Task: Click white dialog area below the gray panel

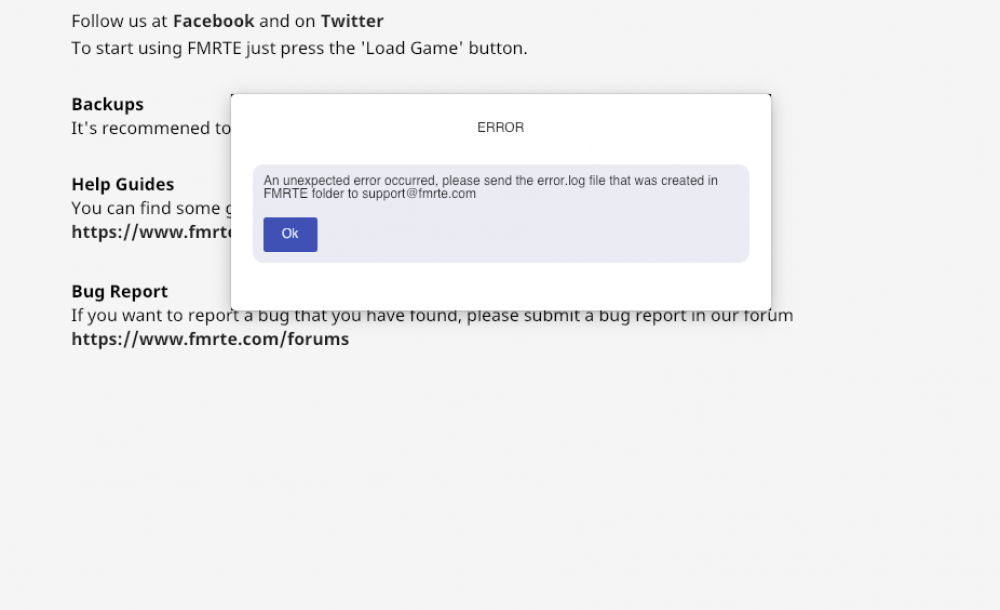Action: click(500, 286)
